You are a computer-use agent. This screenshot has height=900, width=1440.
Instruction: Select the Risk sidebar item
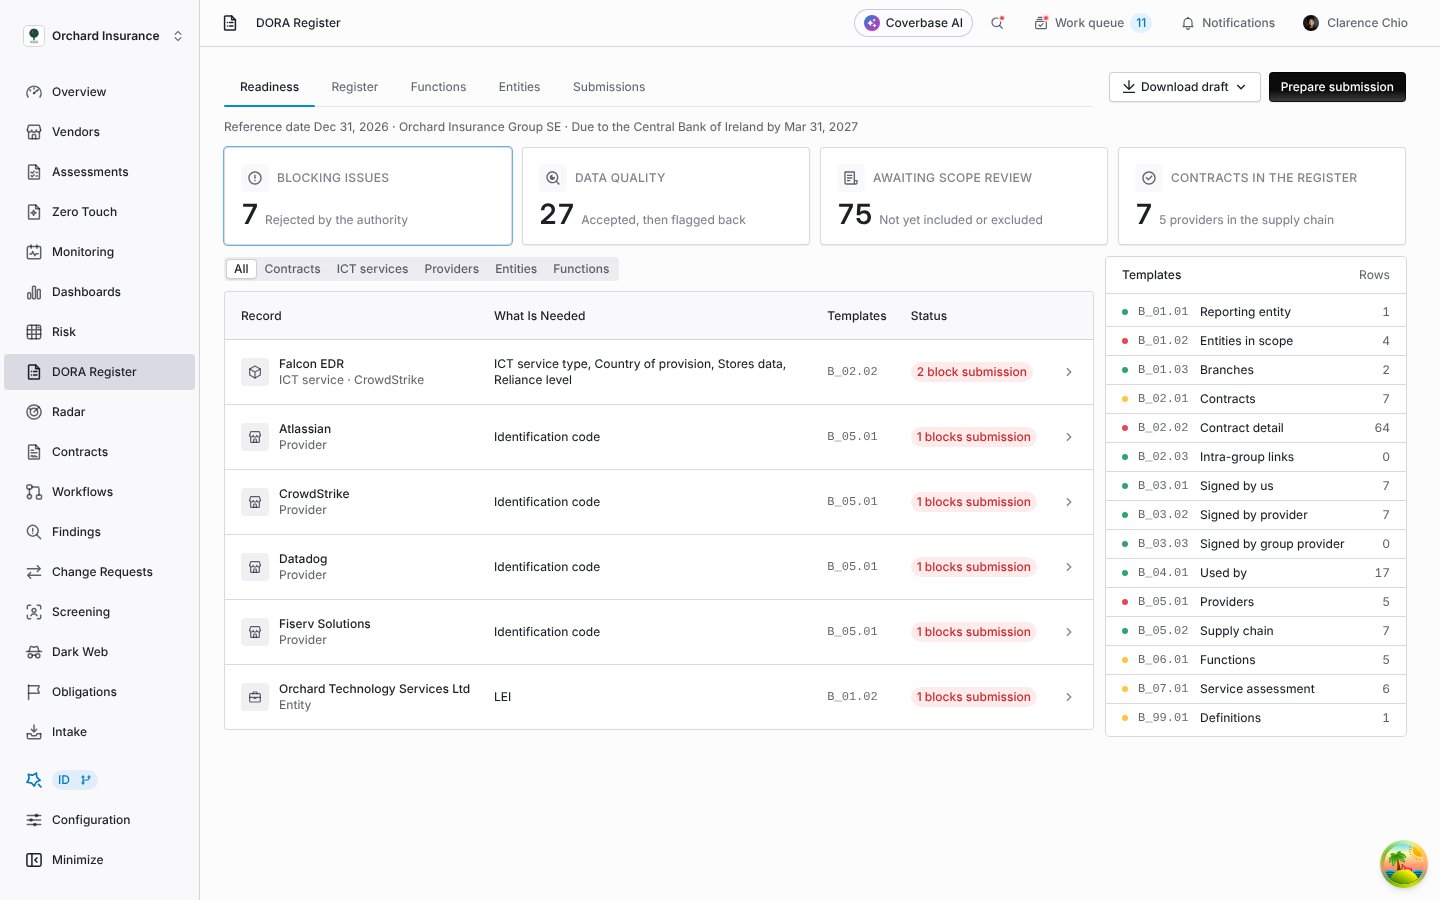coord(99,332)
